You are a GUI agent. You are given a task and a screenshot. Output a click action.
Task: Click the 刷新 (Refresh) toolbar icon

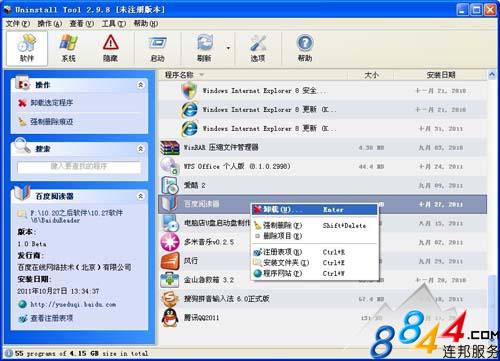(204, 48)
